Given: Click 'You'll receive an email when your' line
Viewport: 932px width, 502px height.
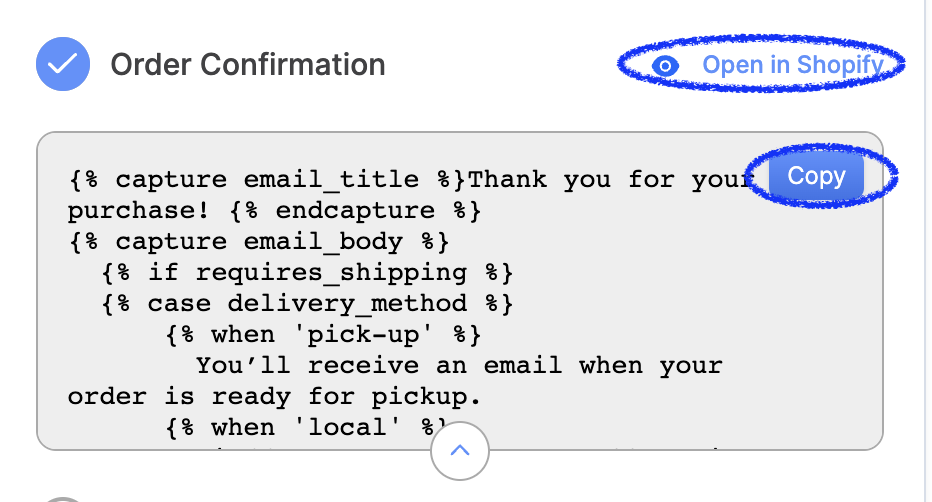Looking at the screenshot, I should click(459, 365).
